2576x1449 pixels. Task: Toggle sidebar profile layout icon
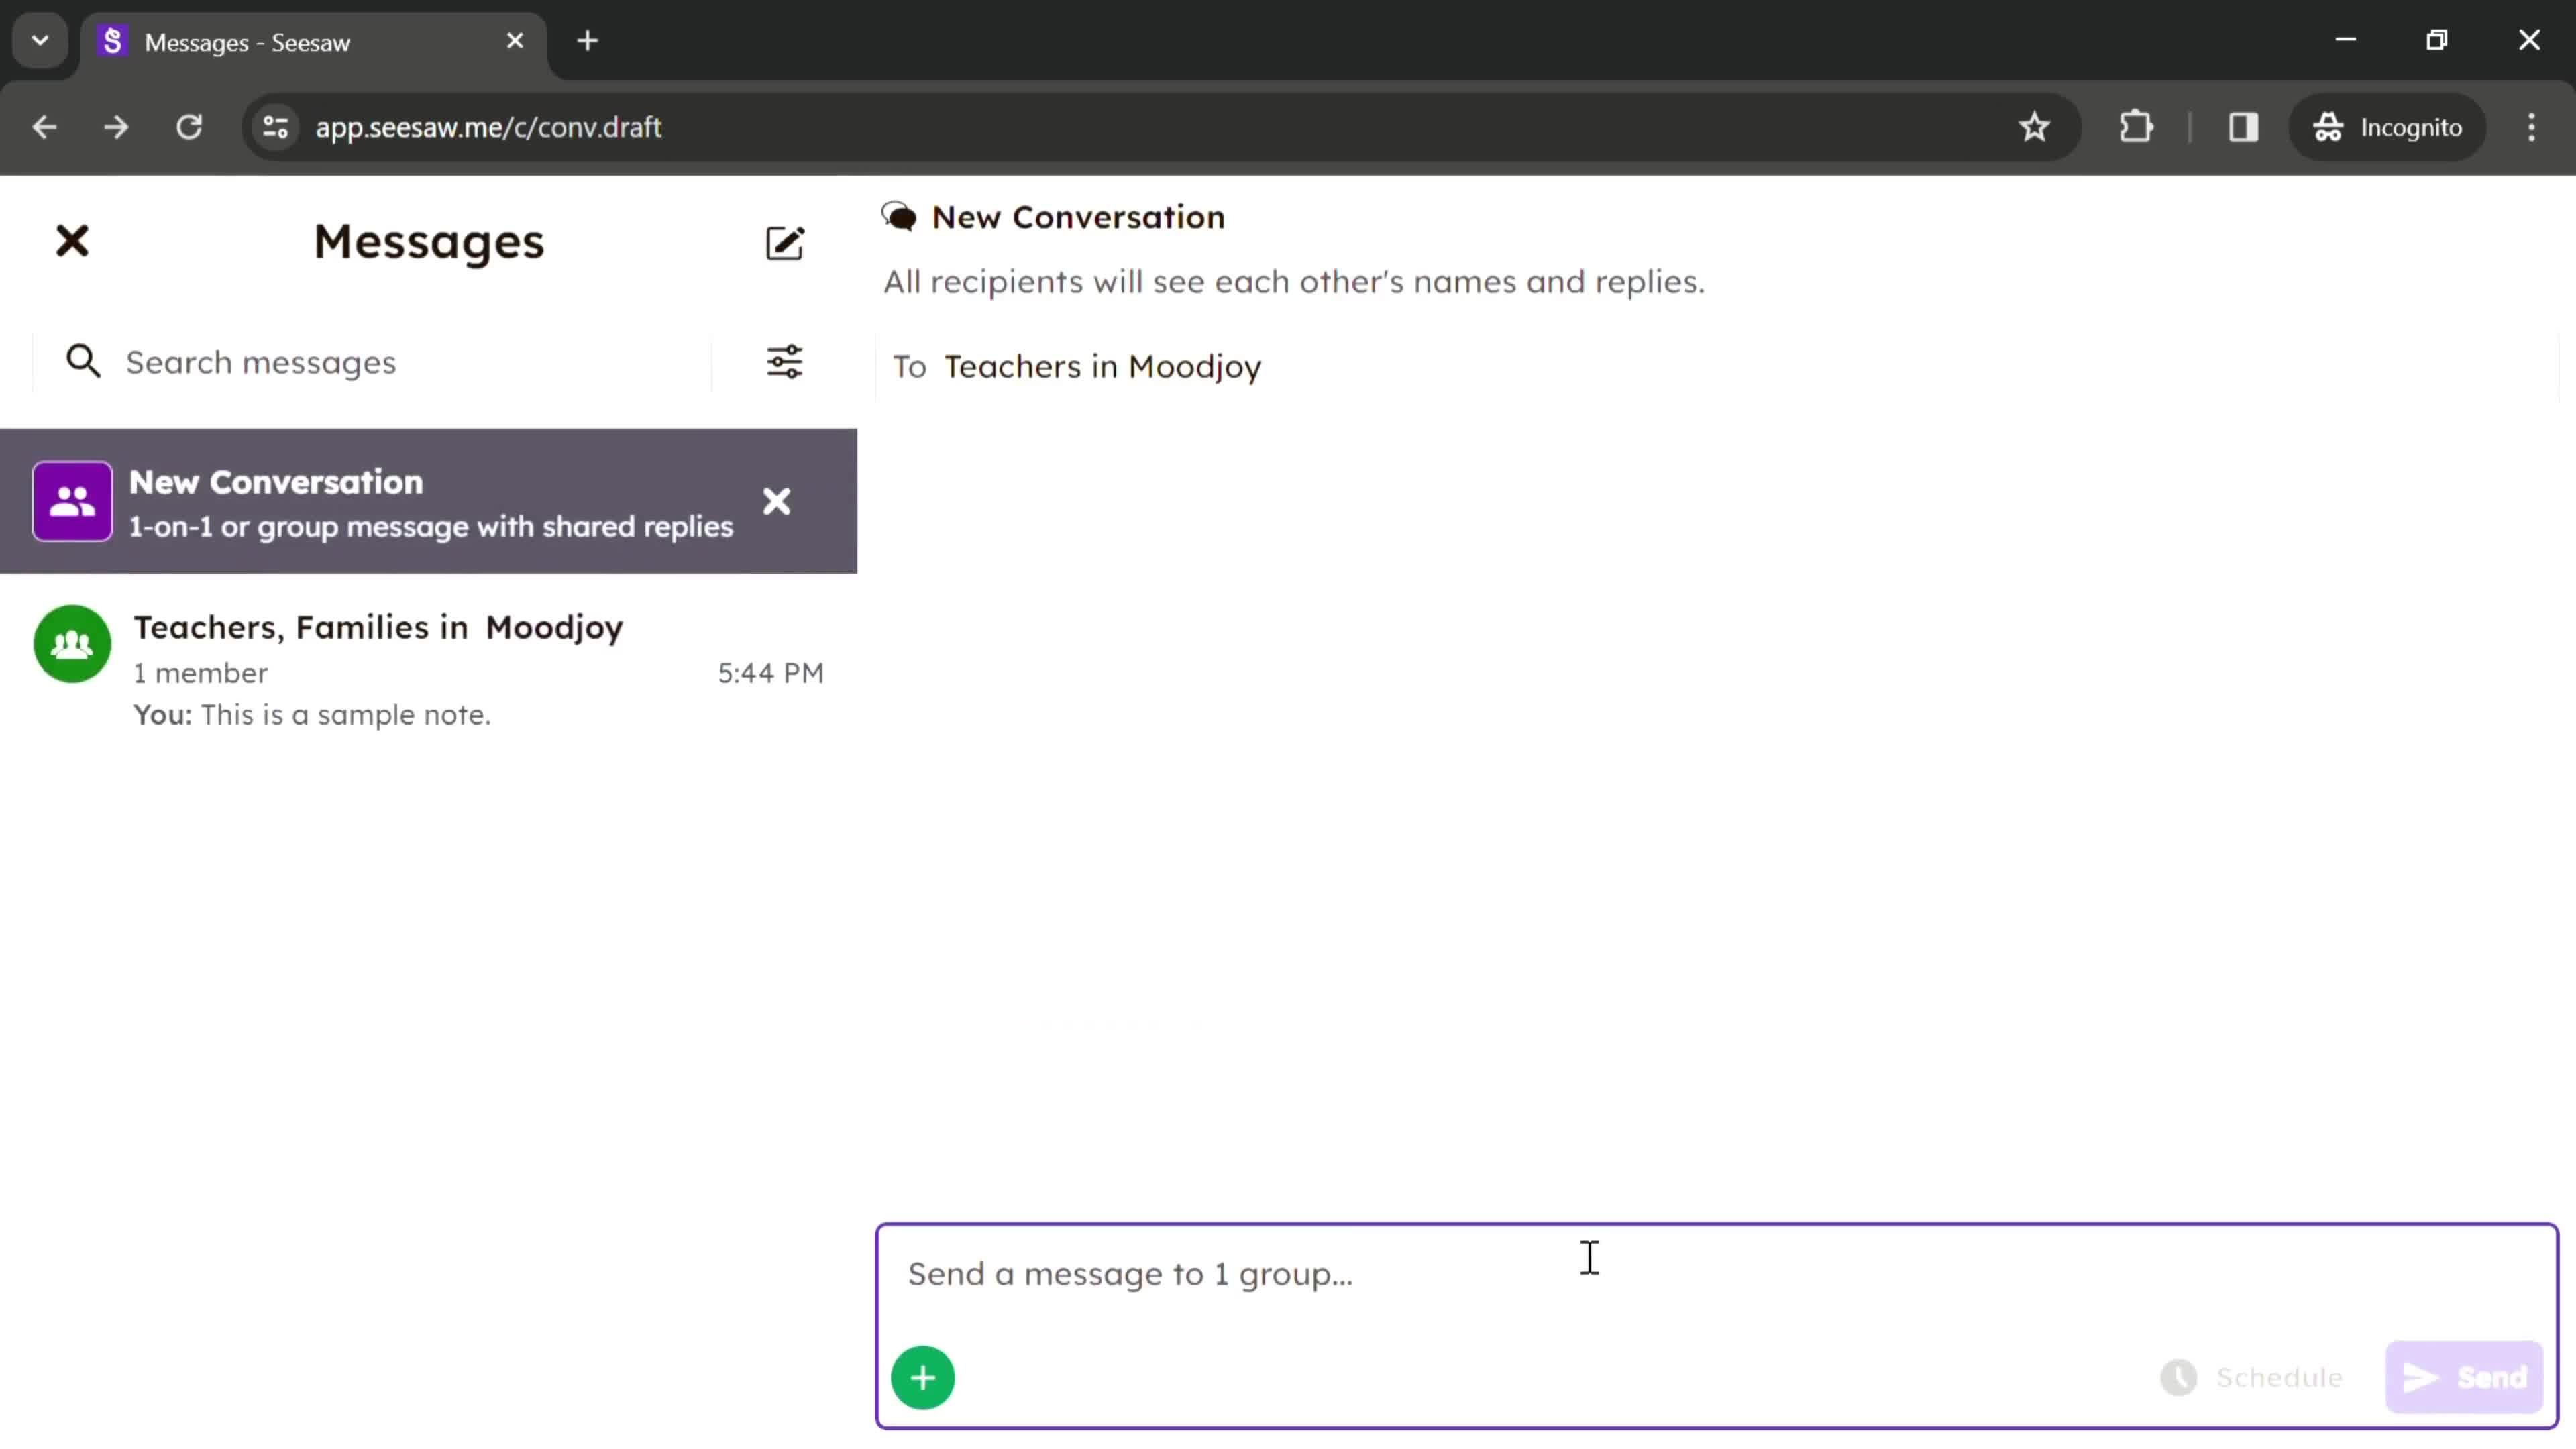pyautogui.click(x=2243, y=125)
